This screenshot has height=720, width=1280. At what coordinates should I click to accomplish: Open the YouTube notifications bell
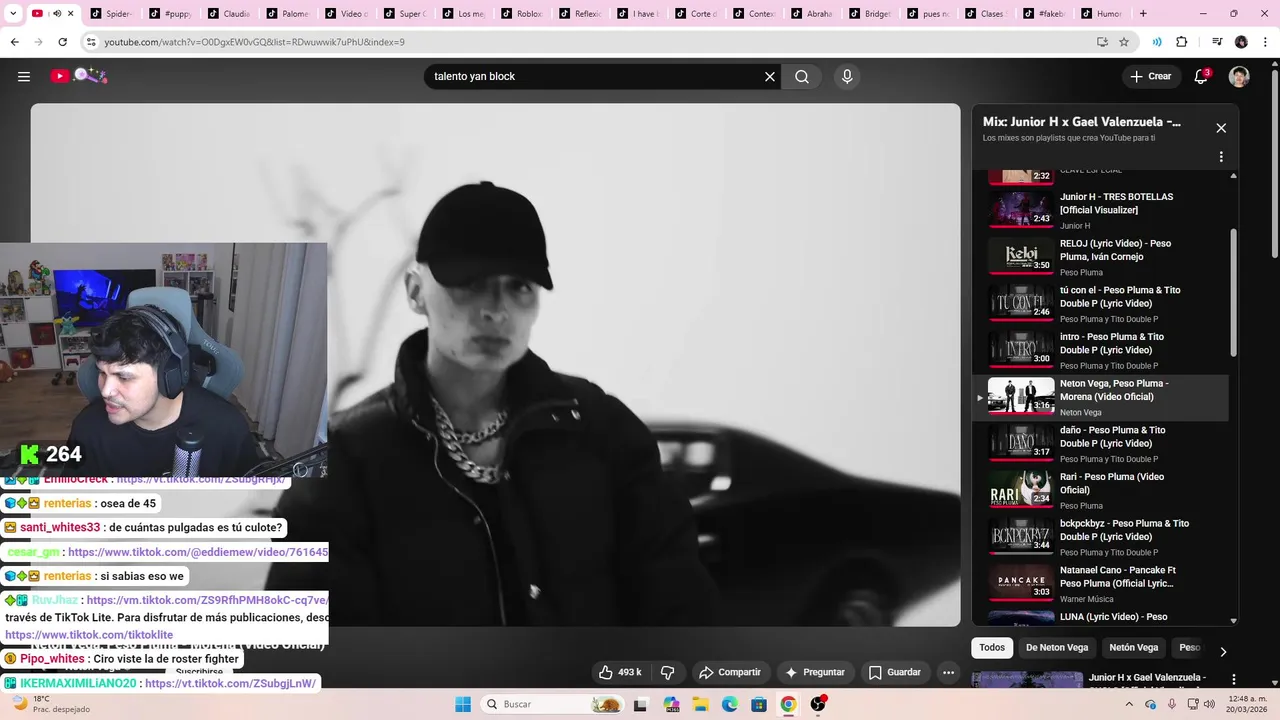[1202, 76]
